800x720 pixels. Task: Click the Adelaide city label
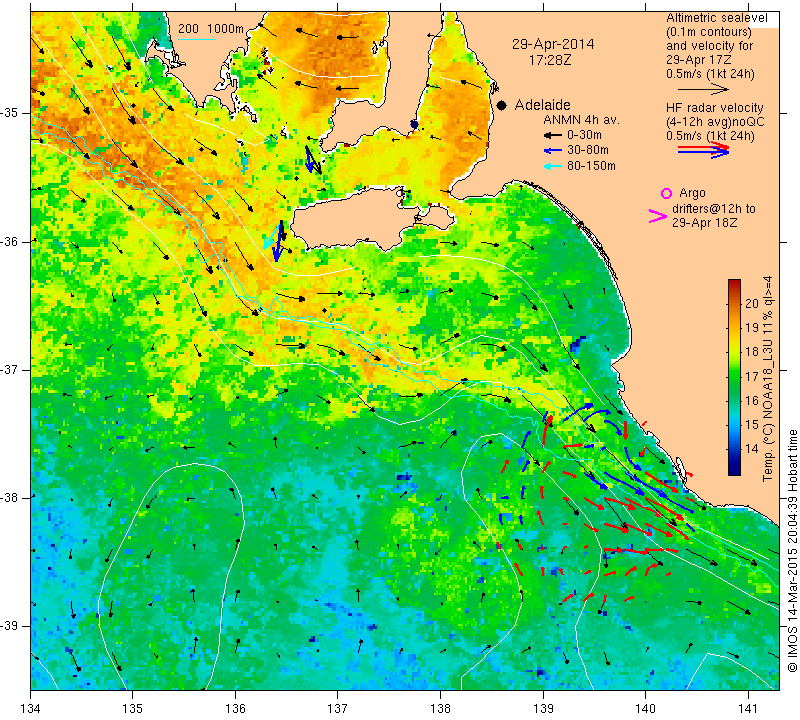(x=542, y=105)
